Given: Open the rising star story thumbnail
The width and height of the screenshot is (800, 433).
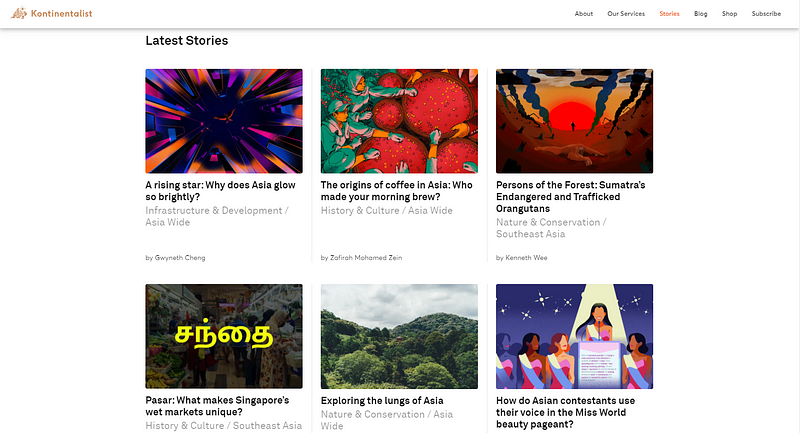Looking at the screenshot, I should click(224, 121).
